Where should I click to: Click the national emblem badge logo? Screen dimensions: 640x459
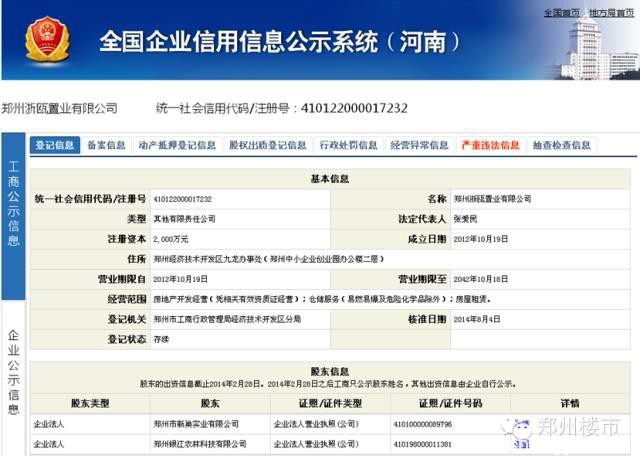click(x=47, y=39)
